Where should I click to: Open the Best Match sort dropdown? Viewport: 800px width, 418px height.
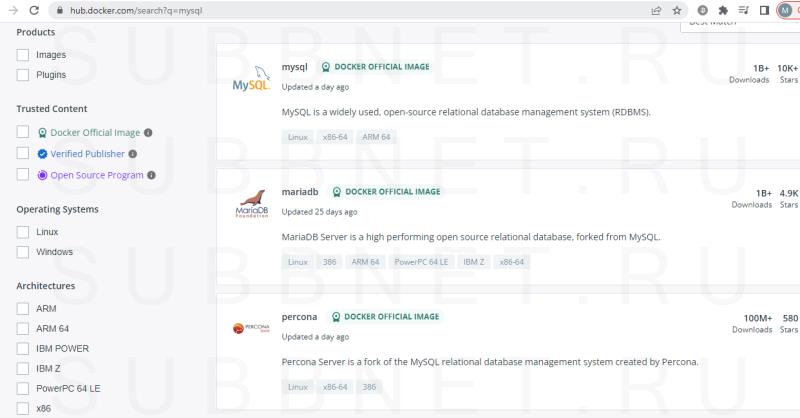pos(735,22)
